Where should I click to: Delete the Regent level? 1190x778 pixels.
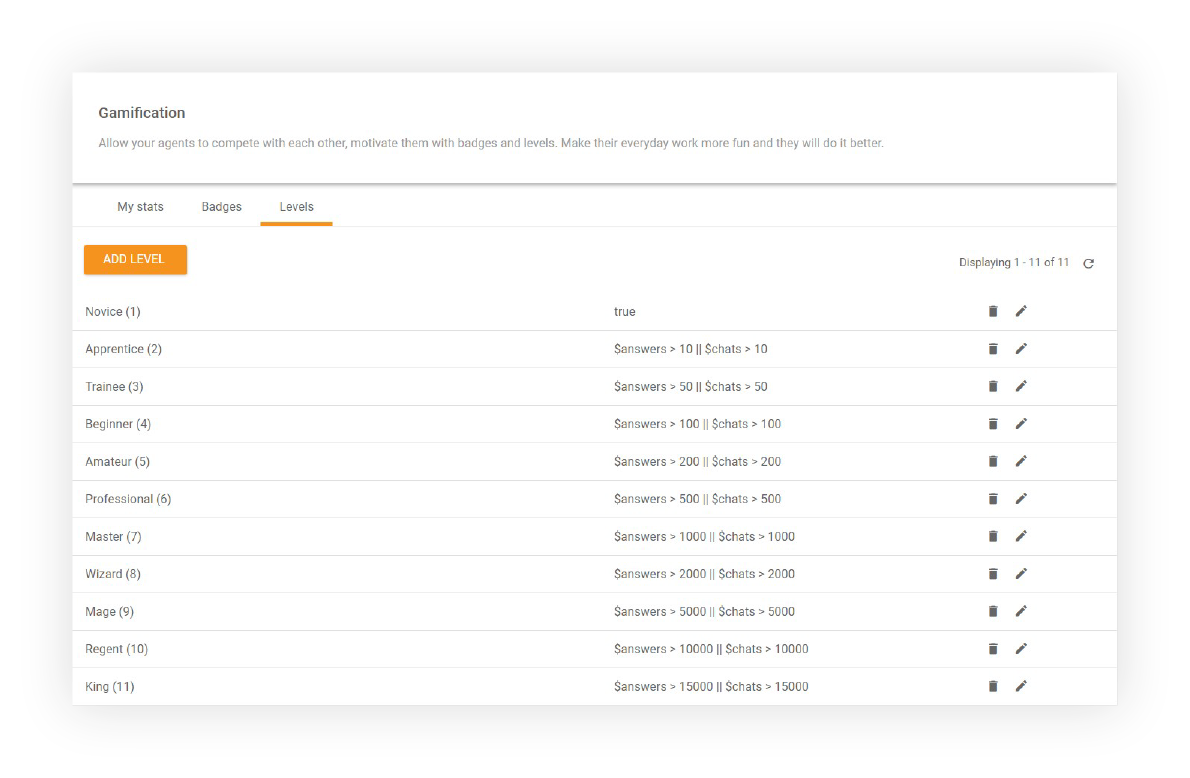(992, 648)
